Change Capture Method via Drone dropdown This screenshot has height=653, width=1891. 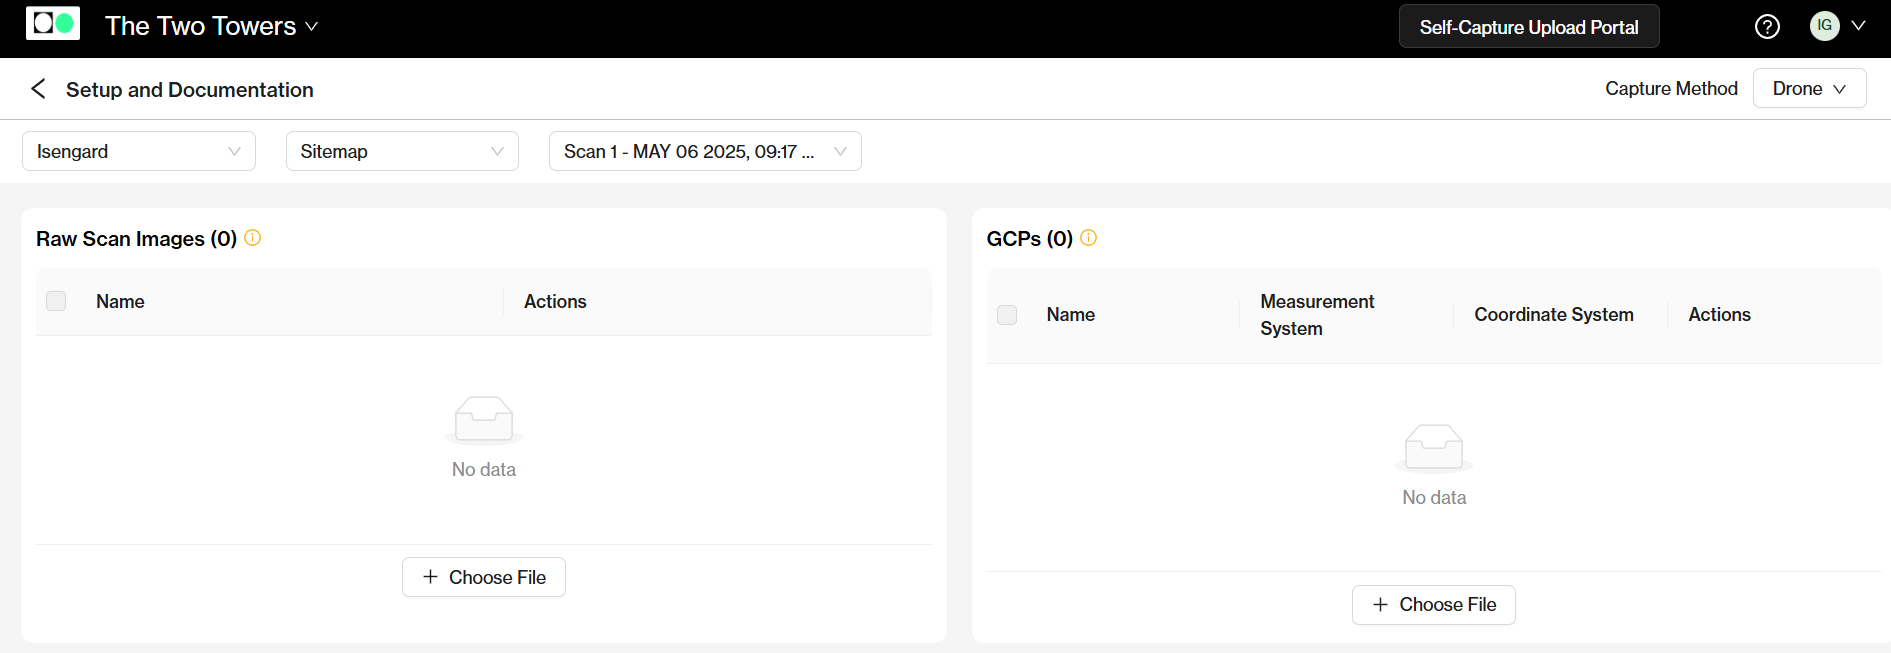(1809, 88)
